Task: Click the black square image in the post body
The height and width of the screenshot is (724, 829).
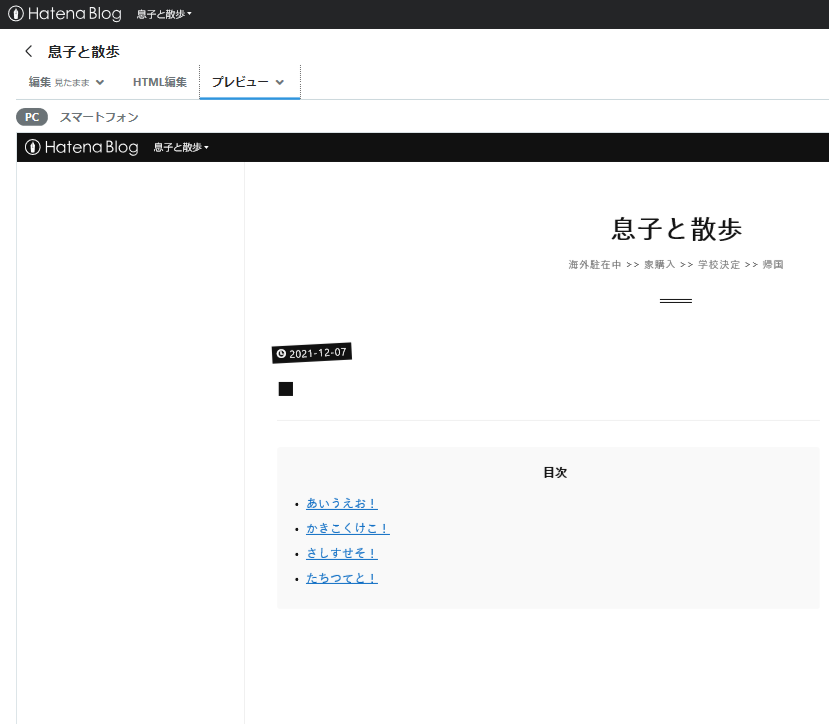Action: click(285, 389)
